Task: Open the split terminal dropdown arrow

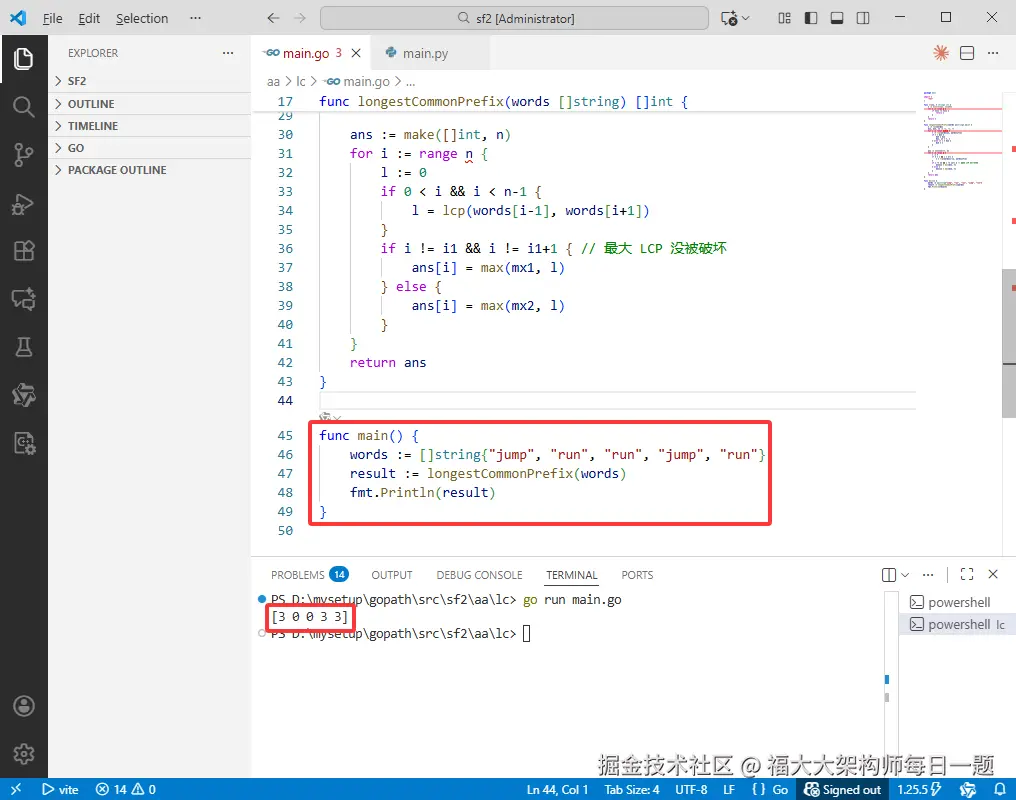Action: click(905, 575)
